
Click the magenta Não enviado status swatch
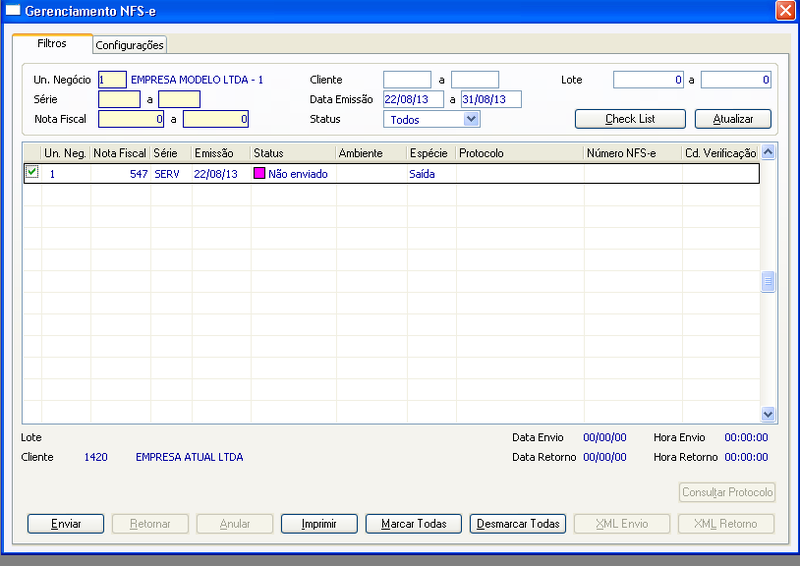click(259, 173)
